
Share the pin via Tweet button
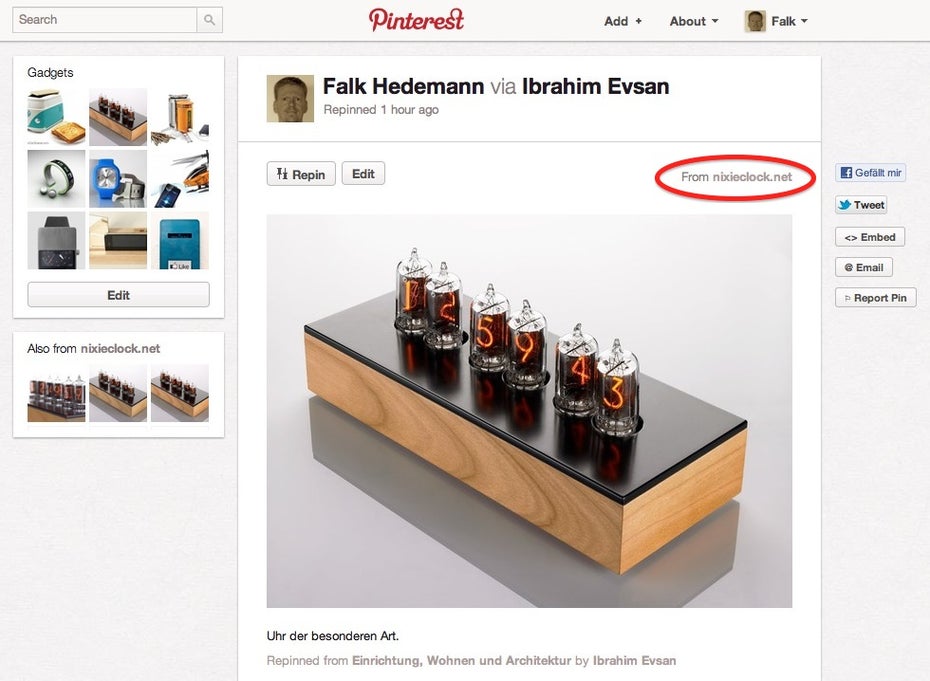click(861, 205)
